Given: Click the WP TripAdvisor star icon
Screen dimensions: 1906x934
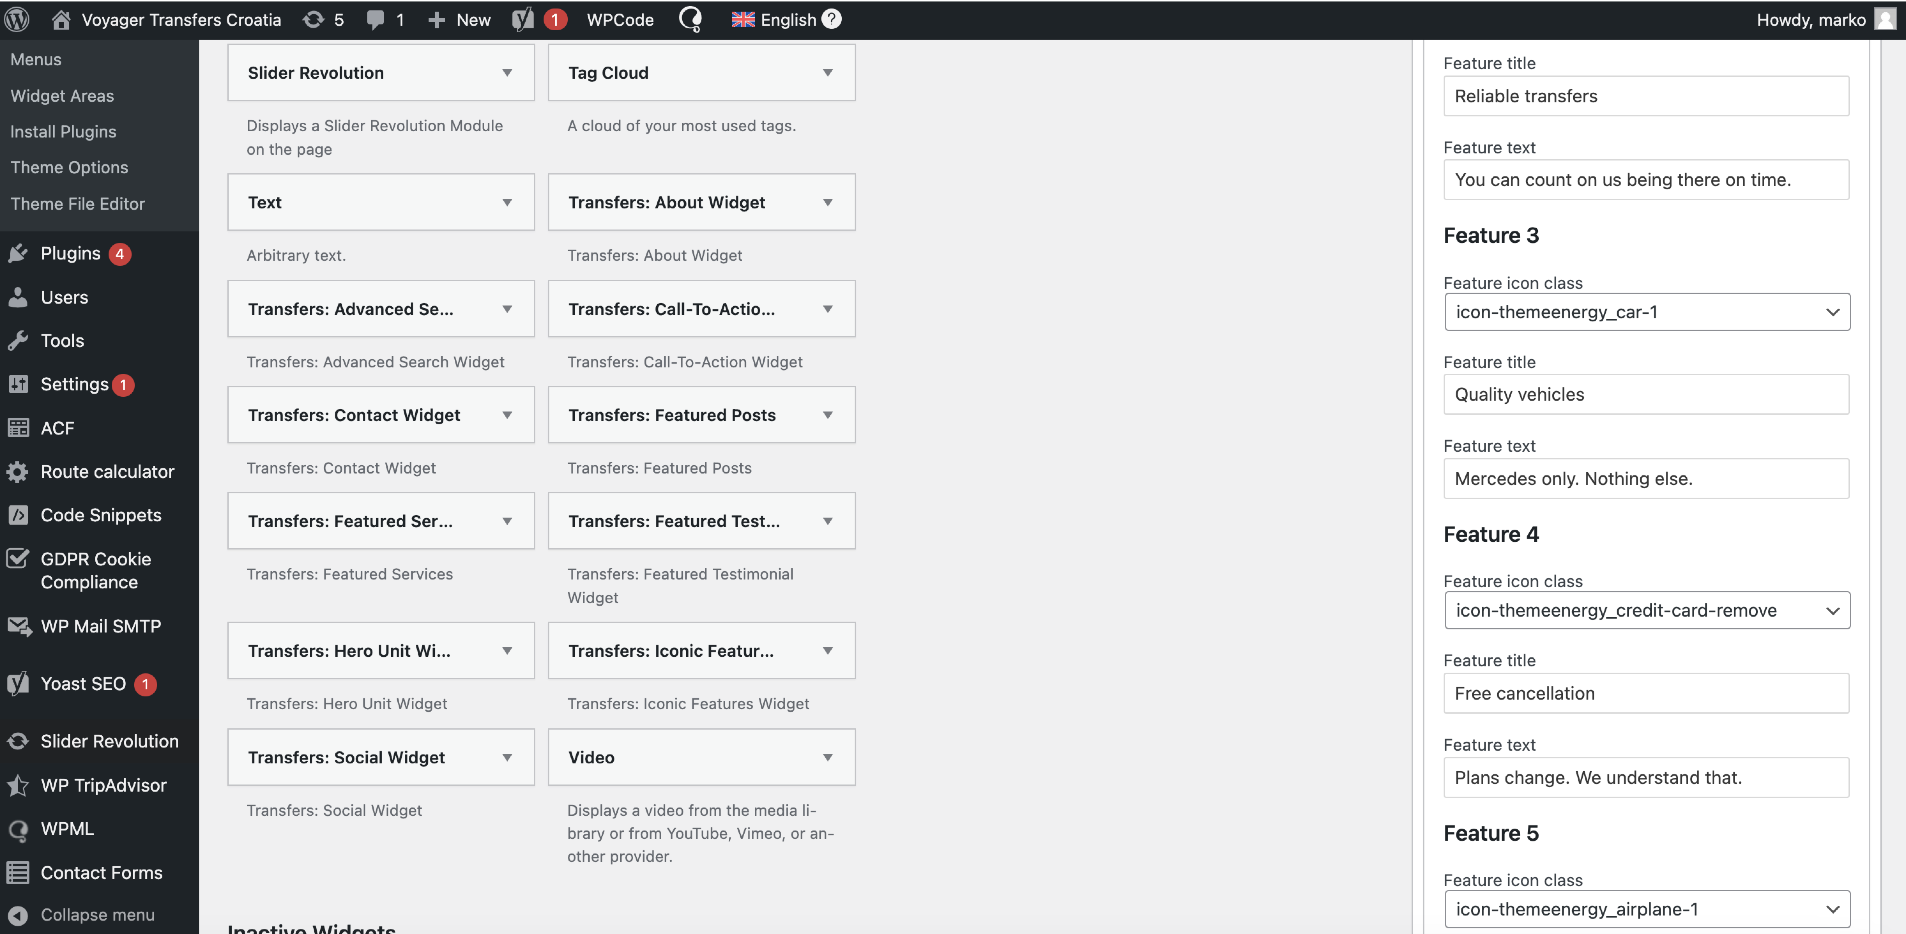Looking at the screenshot, I should 18,785.
